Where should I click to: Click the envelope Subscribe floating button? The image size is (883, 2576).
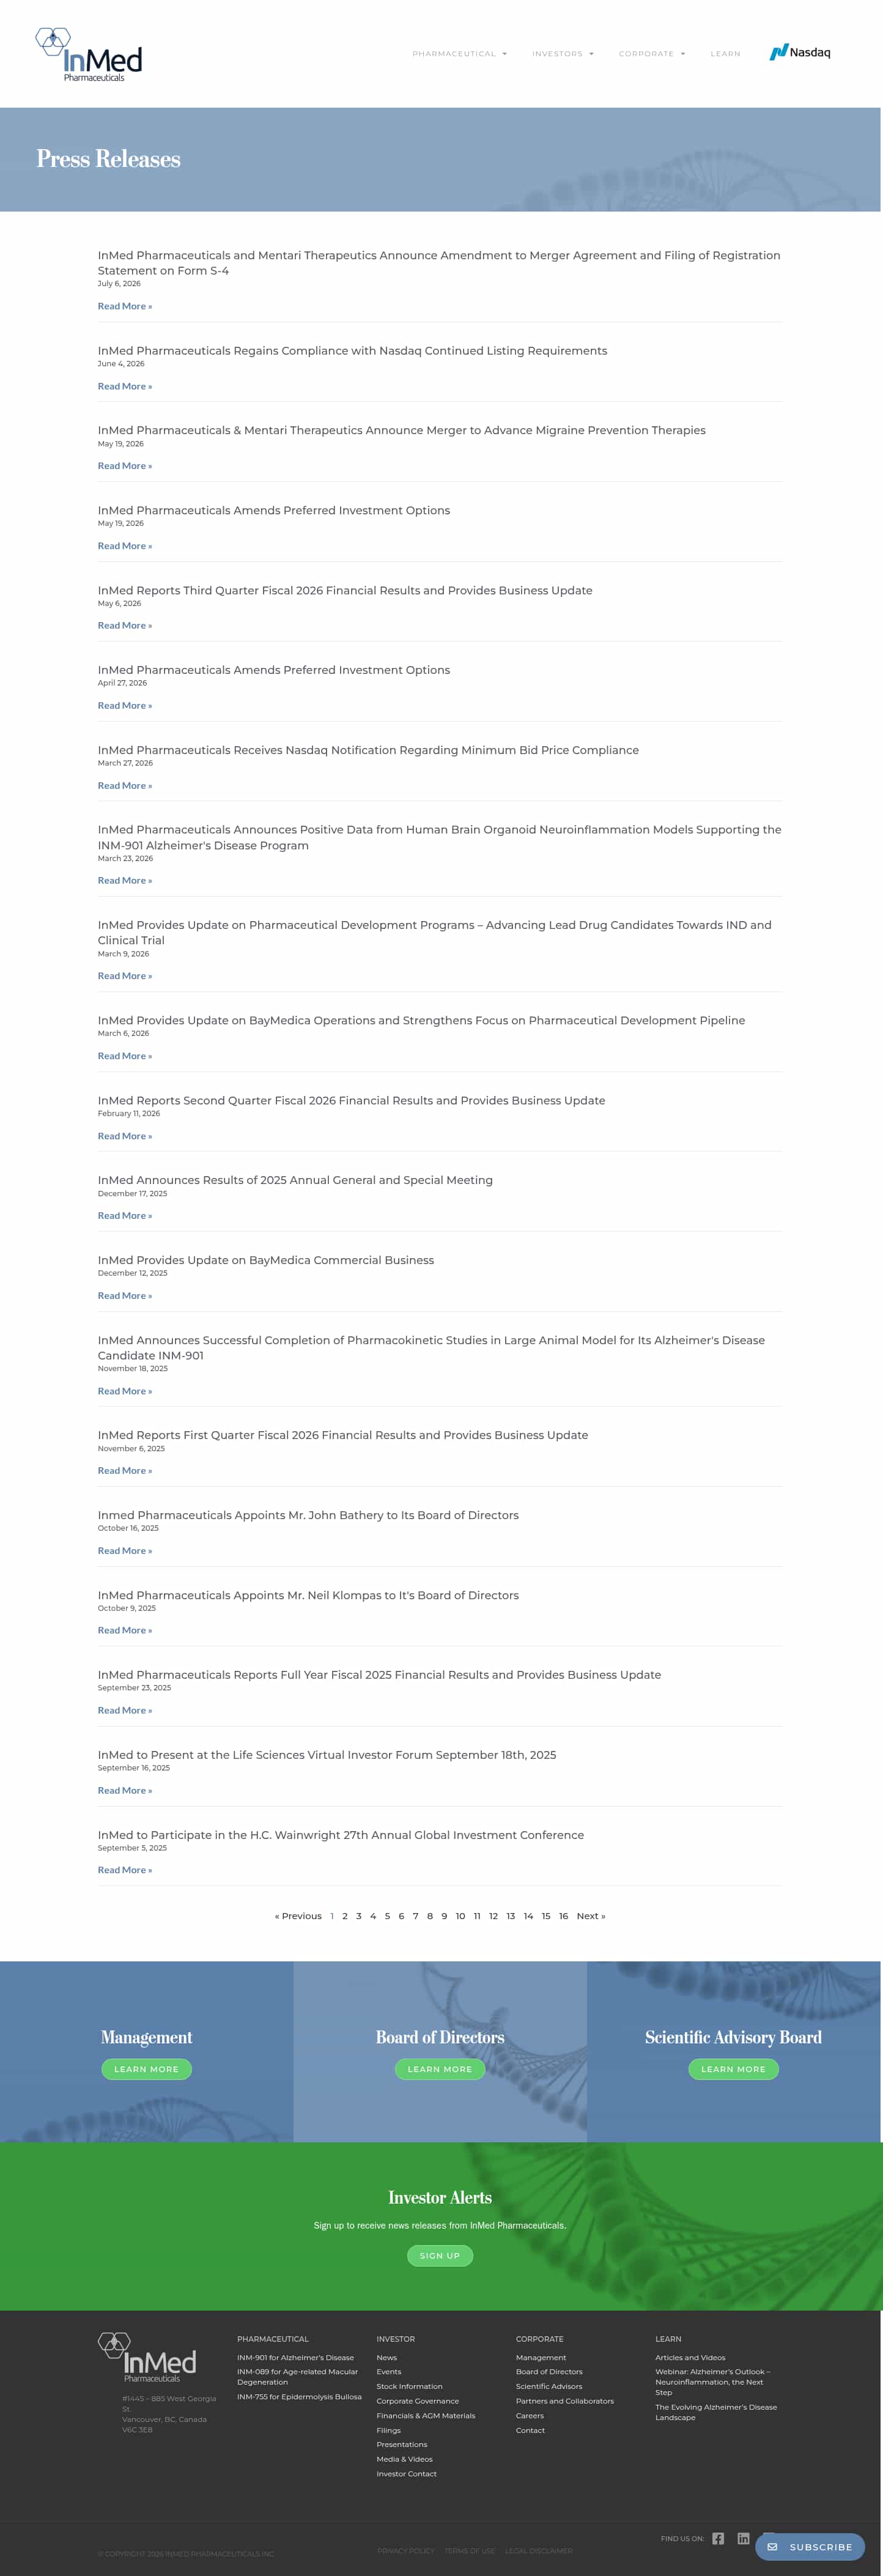coord(810,2546)
